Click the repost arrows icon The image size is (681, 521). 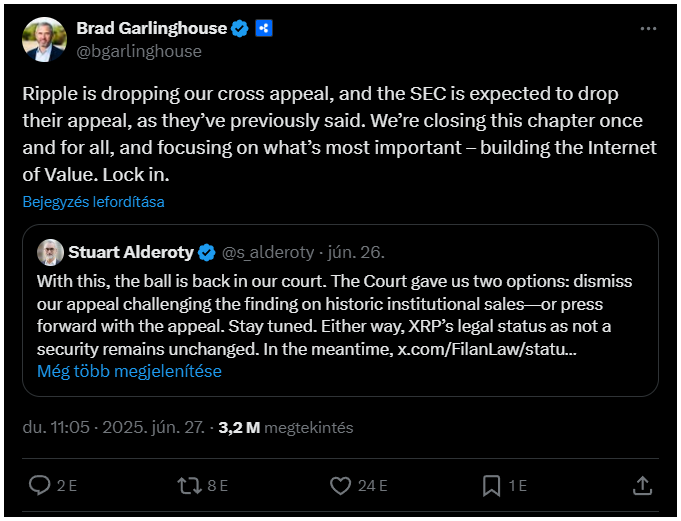(x=189, y=485)
